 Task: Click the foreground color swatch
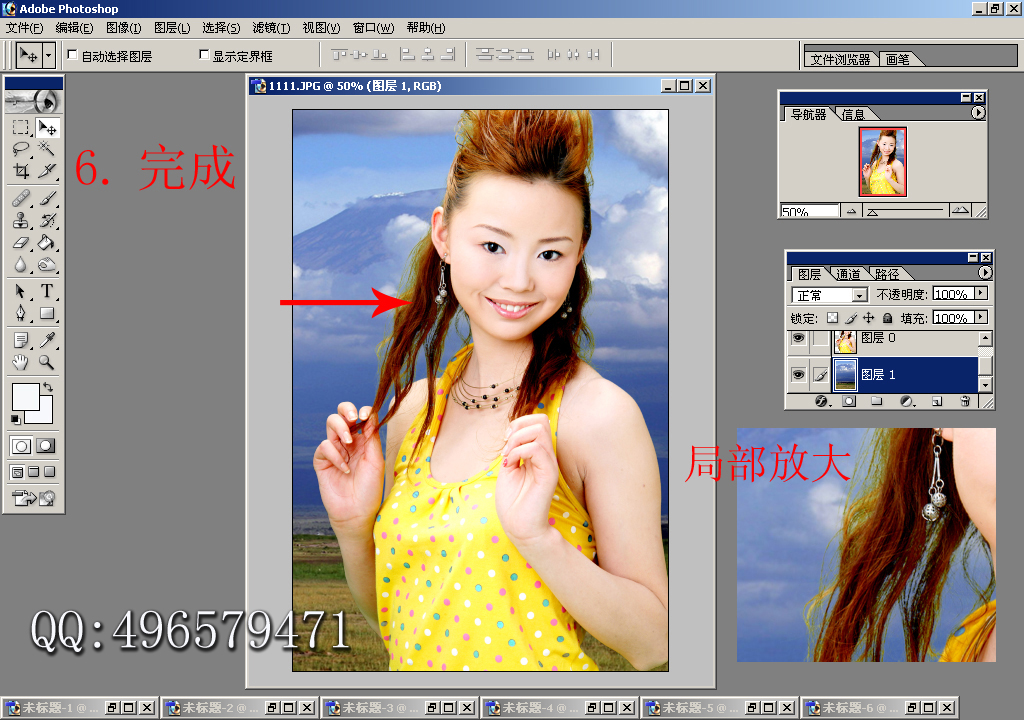pyautogui.click(x=25, y=397)
